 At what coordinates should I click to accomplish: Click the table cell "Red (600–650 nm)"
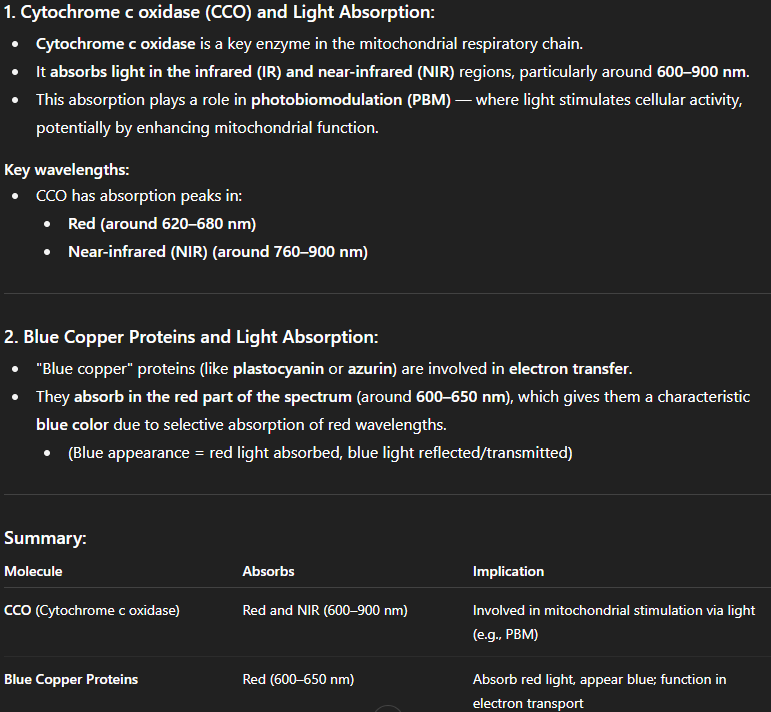(298, 680)
